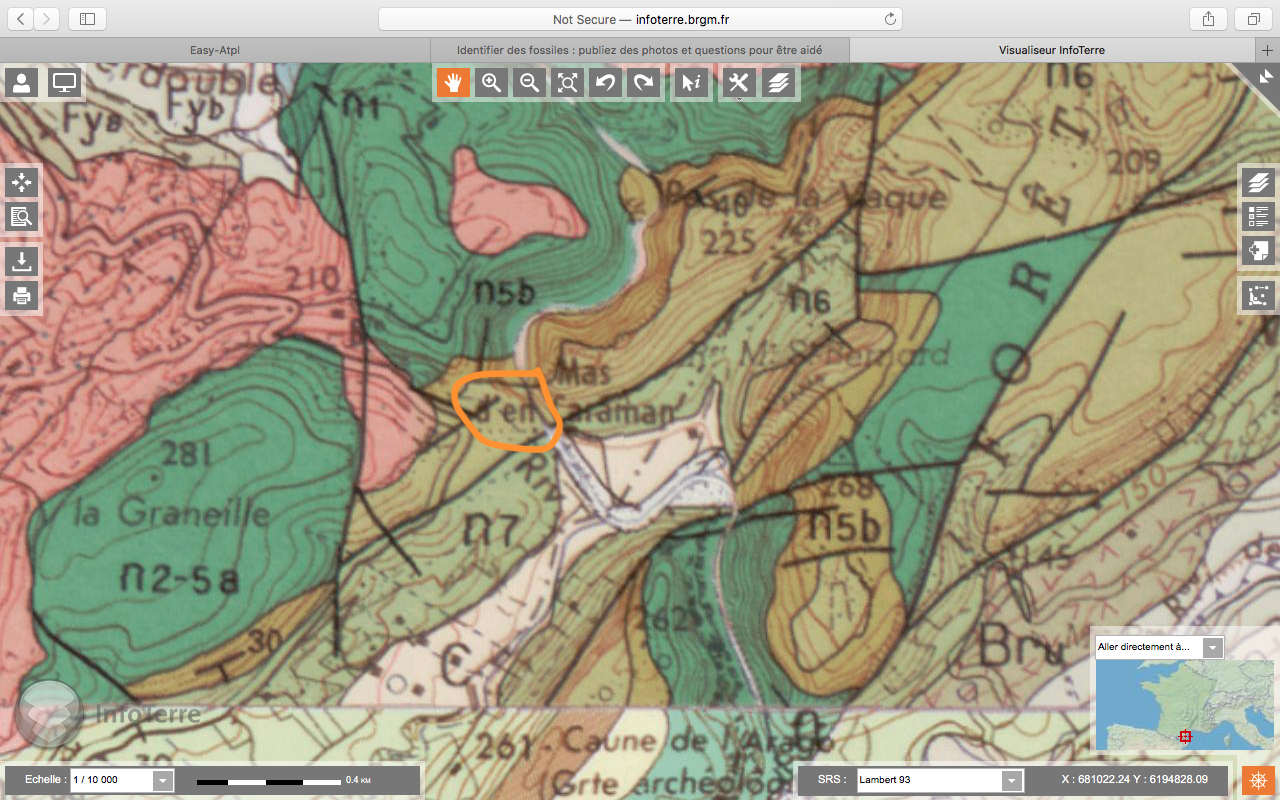Image resolution: width=1280 pixels, height=800 pixels.
Task: Click the zoom in magnifier tool
Action: coord(491,83)
